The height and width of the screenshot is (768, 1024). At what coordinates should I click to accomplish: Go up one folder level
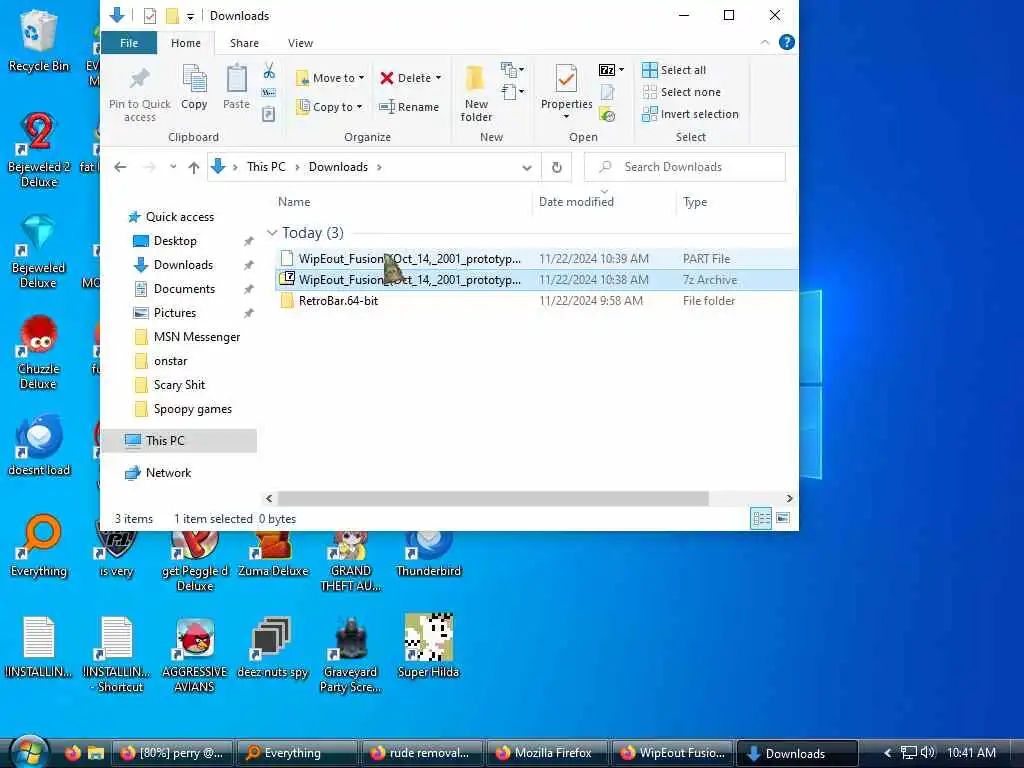click(194, 167)
